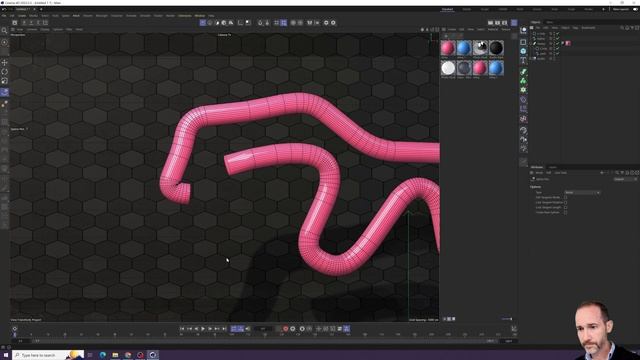Select the chrome reflective material thumbnail
The image size is (640, 360).
pyautogui.click(x=480, y=48)
